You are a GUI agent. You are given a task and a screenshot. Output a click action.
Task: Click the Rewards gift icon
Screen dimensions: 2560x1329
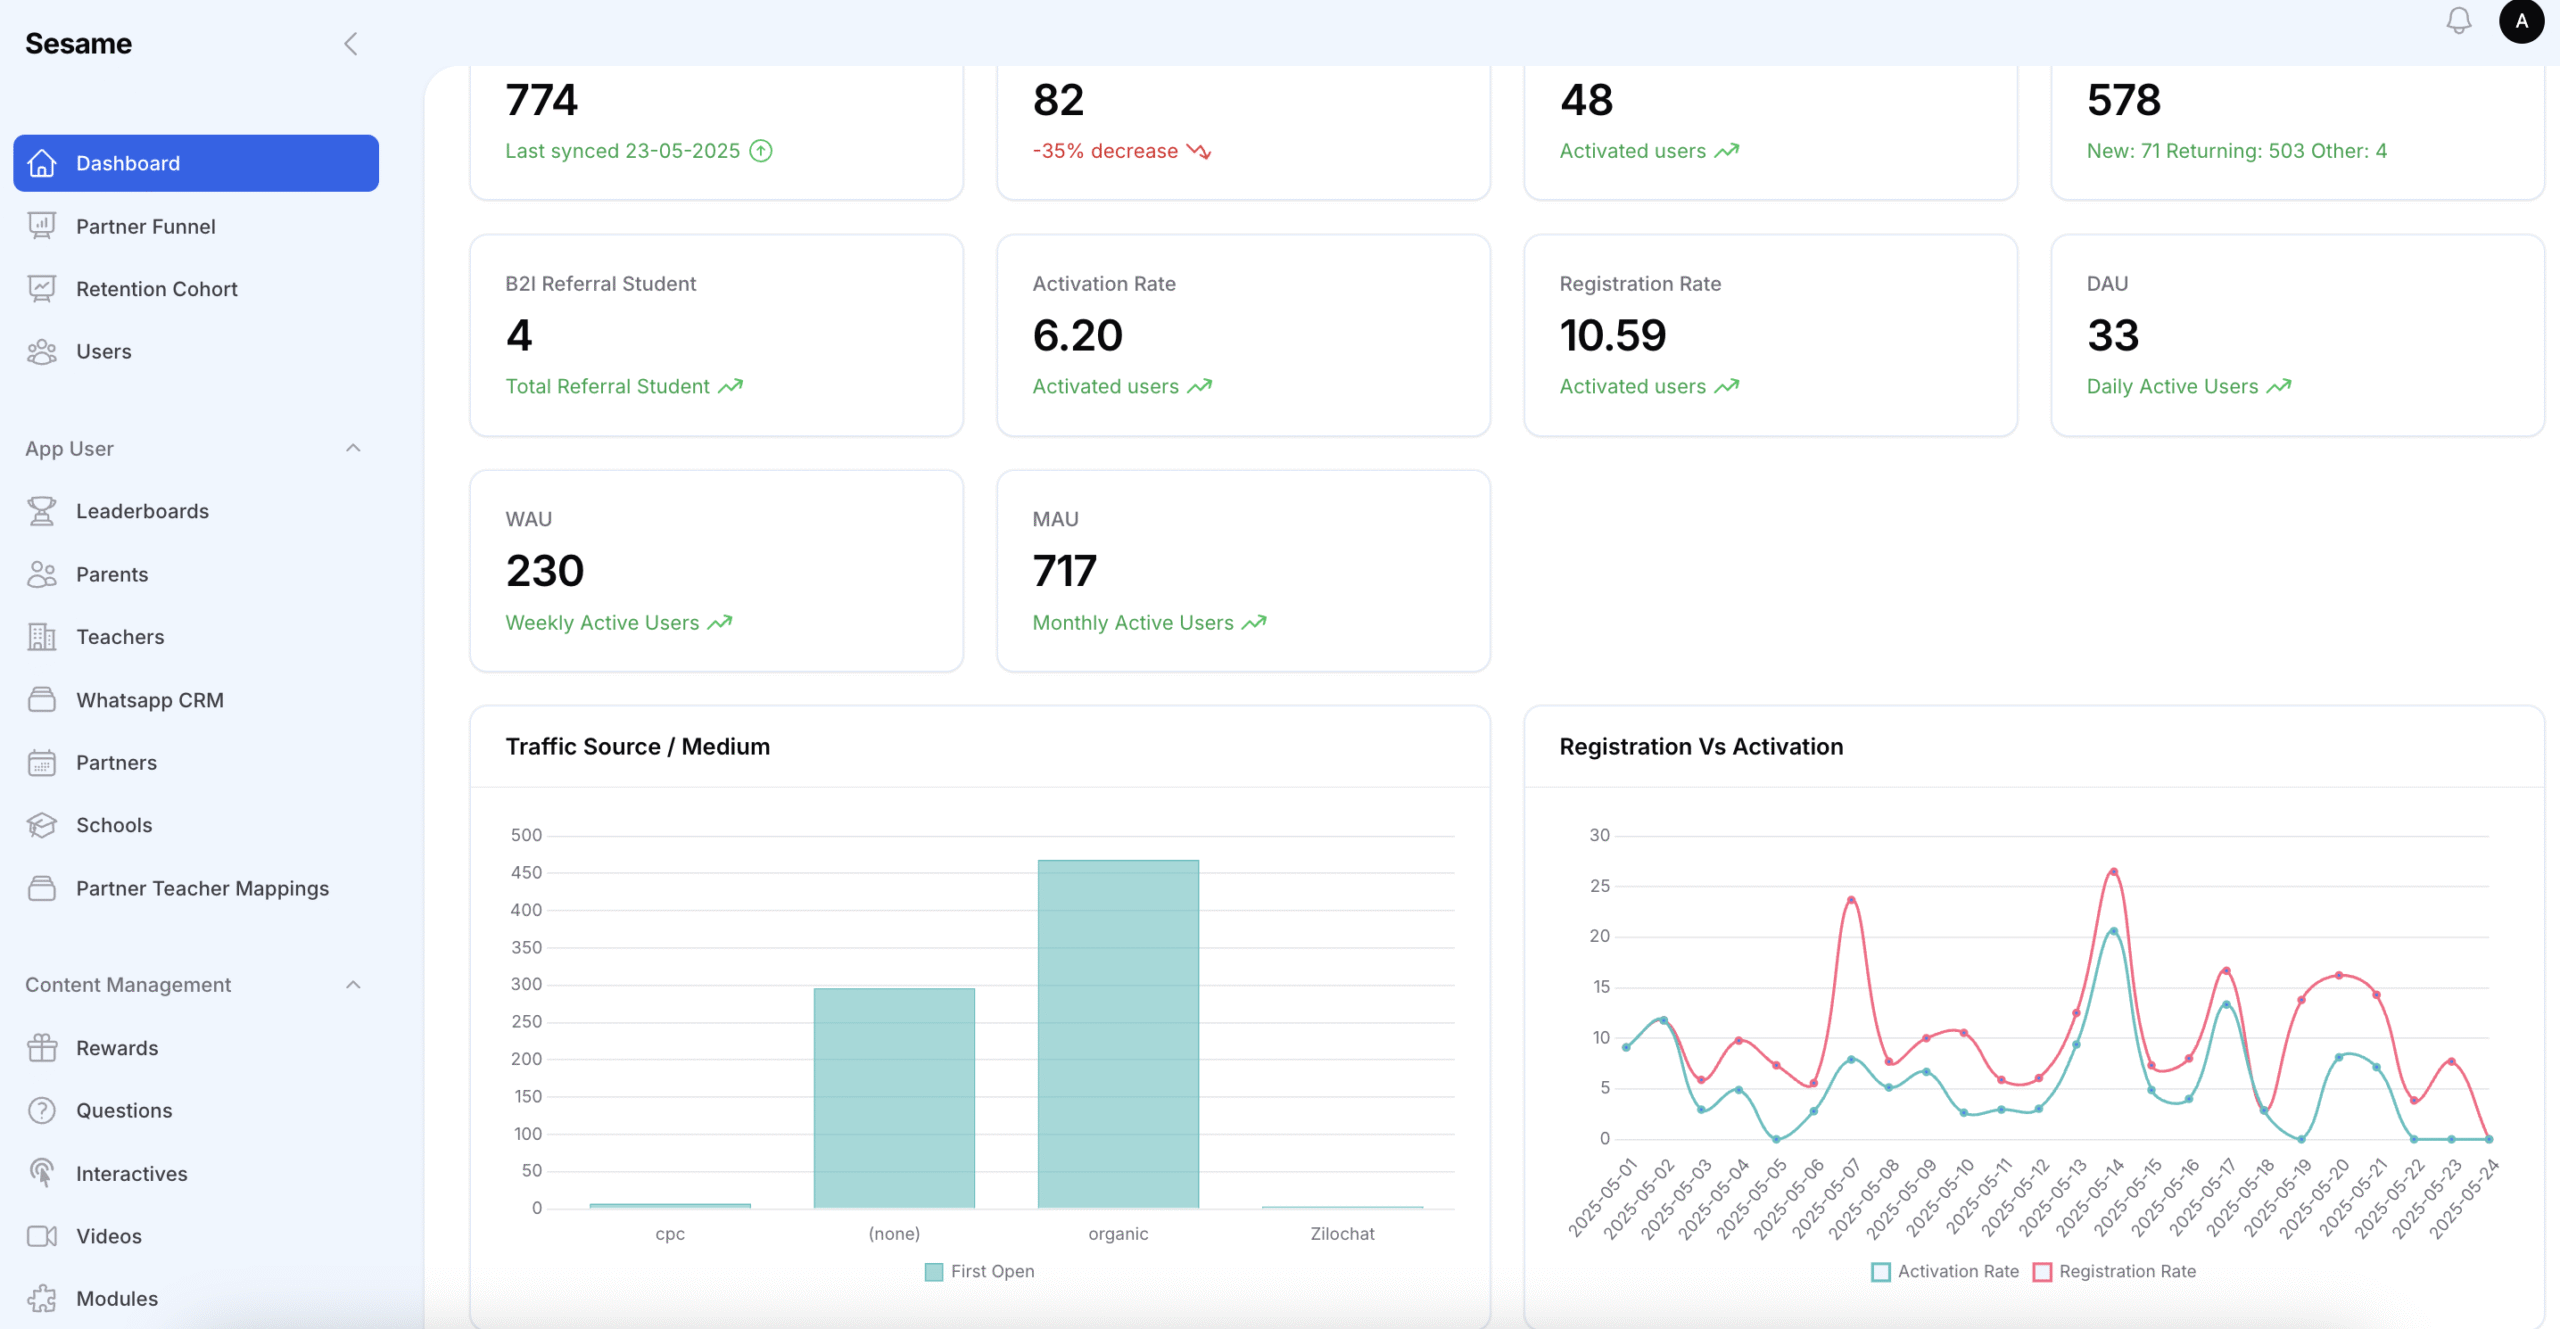pos(42,1048)
